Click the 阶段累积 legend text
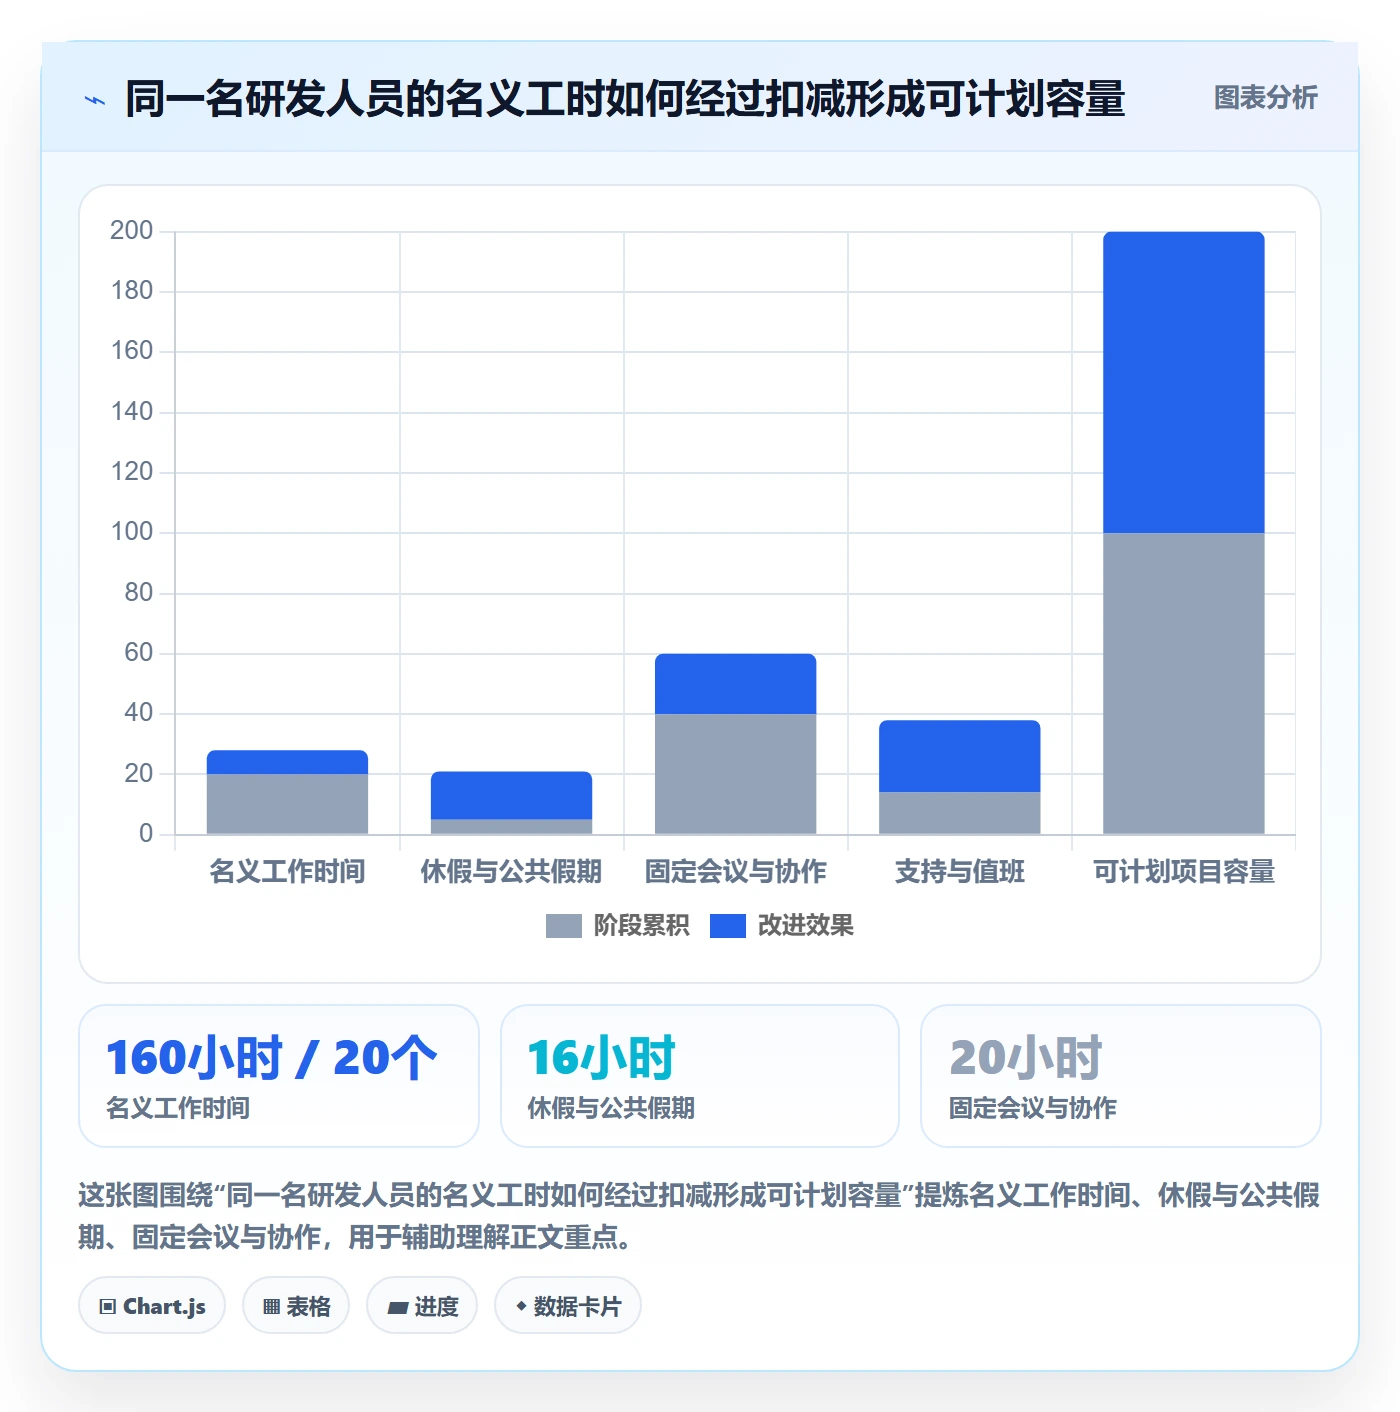 tap(641, 926)
